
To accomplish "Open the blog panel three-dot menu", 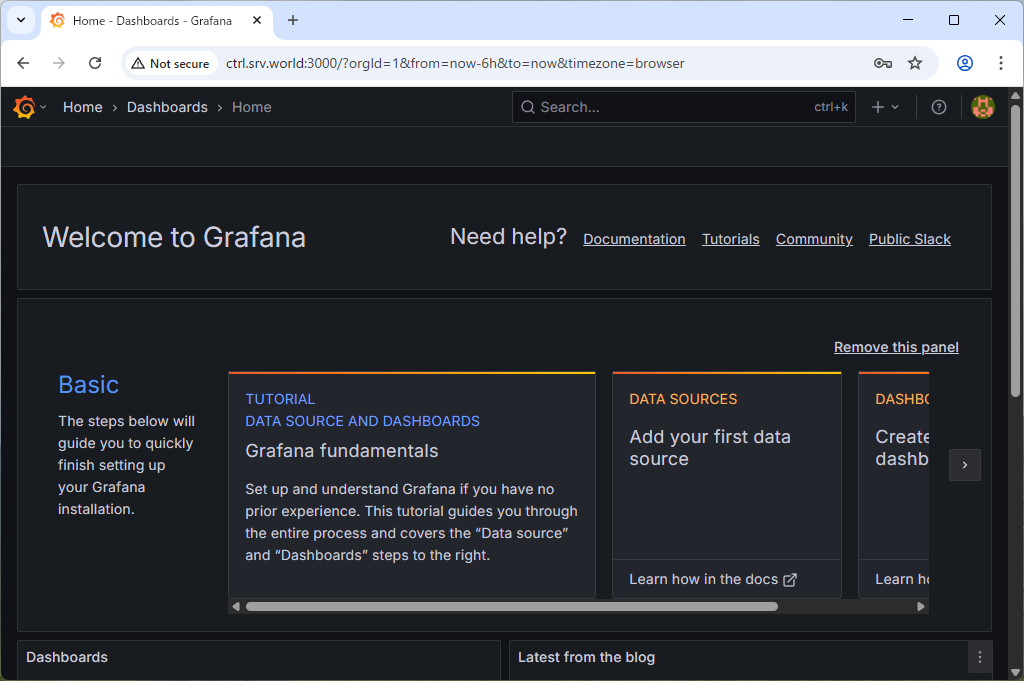I will [x=980, y=657].
